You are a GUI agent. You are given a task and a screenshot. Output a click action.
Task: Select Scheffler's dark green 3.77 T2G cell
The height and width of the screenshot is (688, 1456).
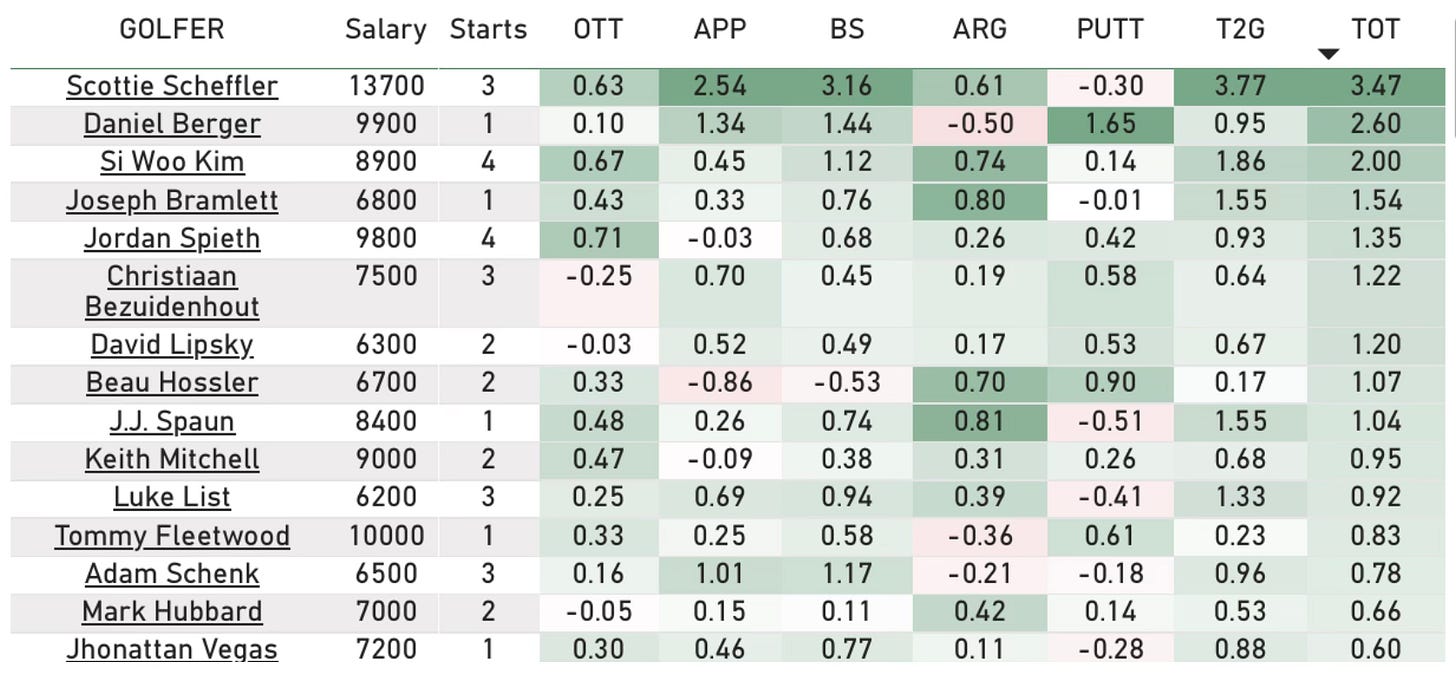[1240, 86]
